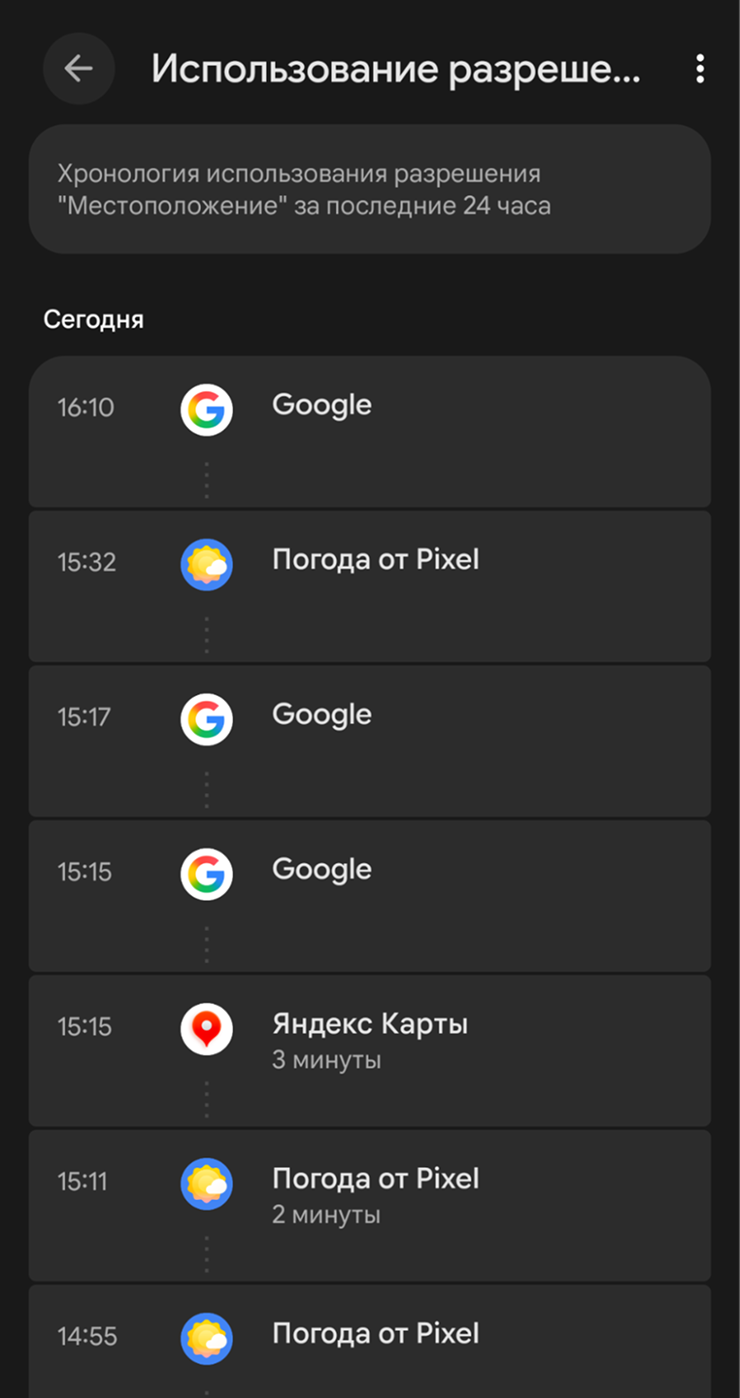The image size is (740, 1398).
Task: Open Погода от Pixel entry at 15:32
Action: pos(375,560)
